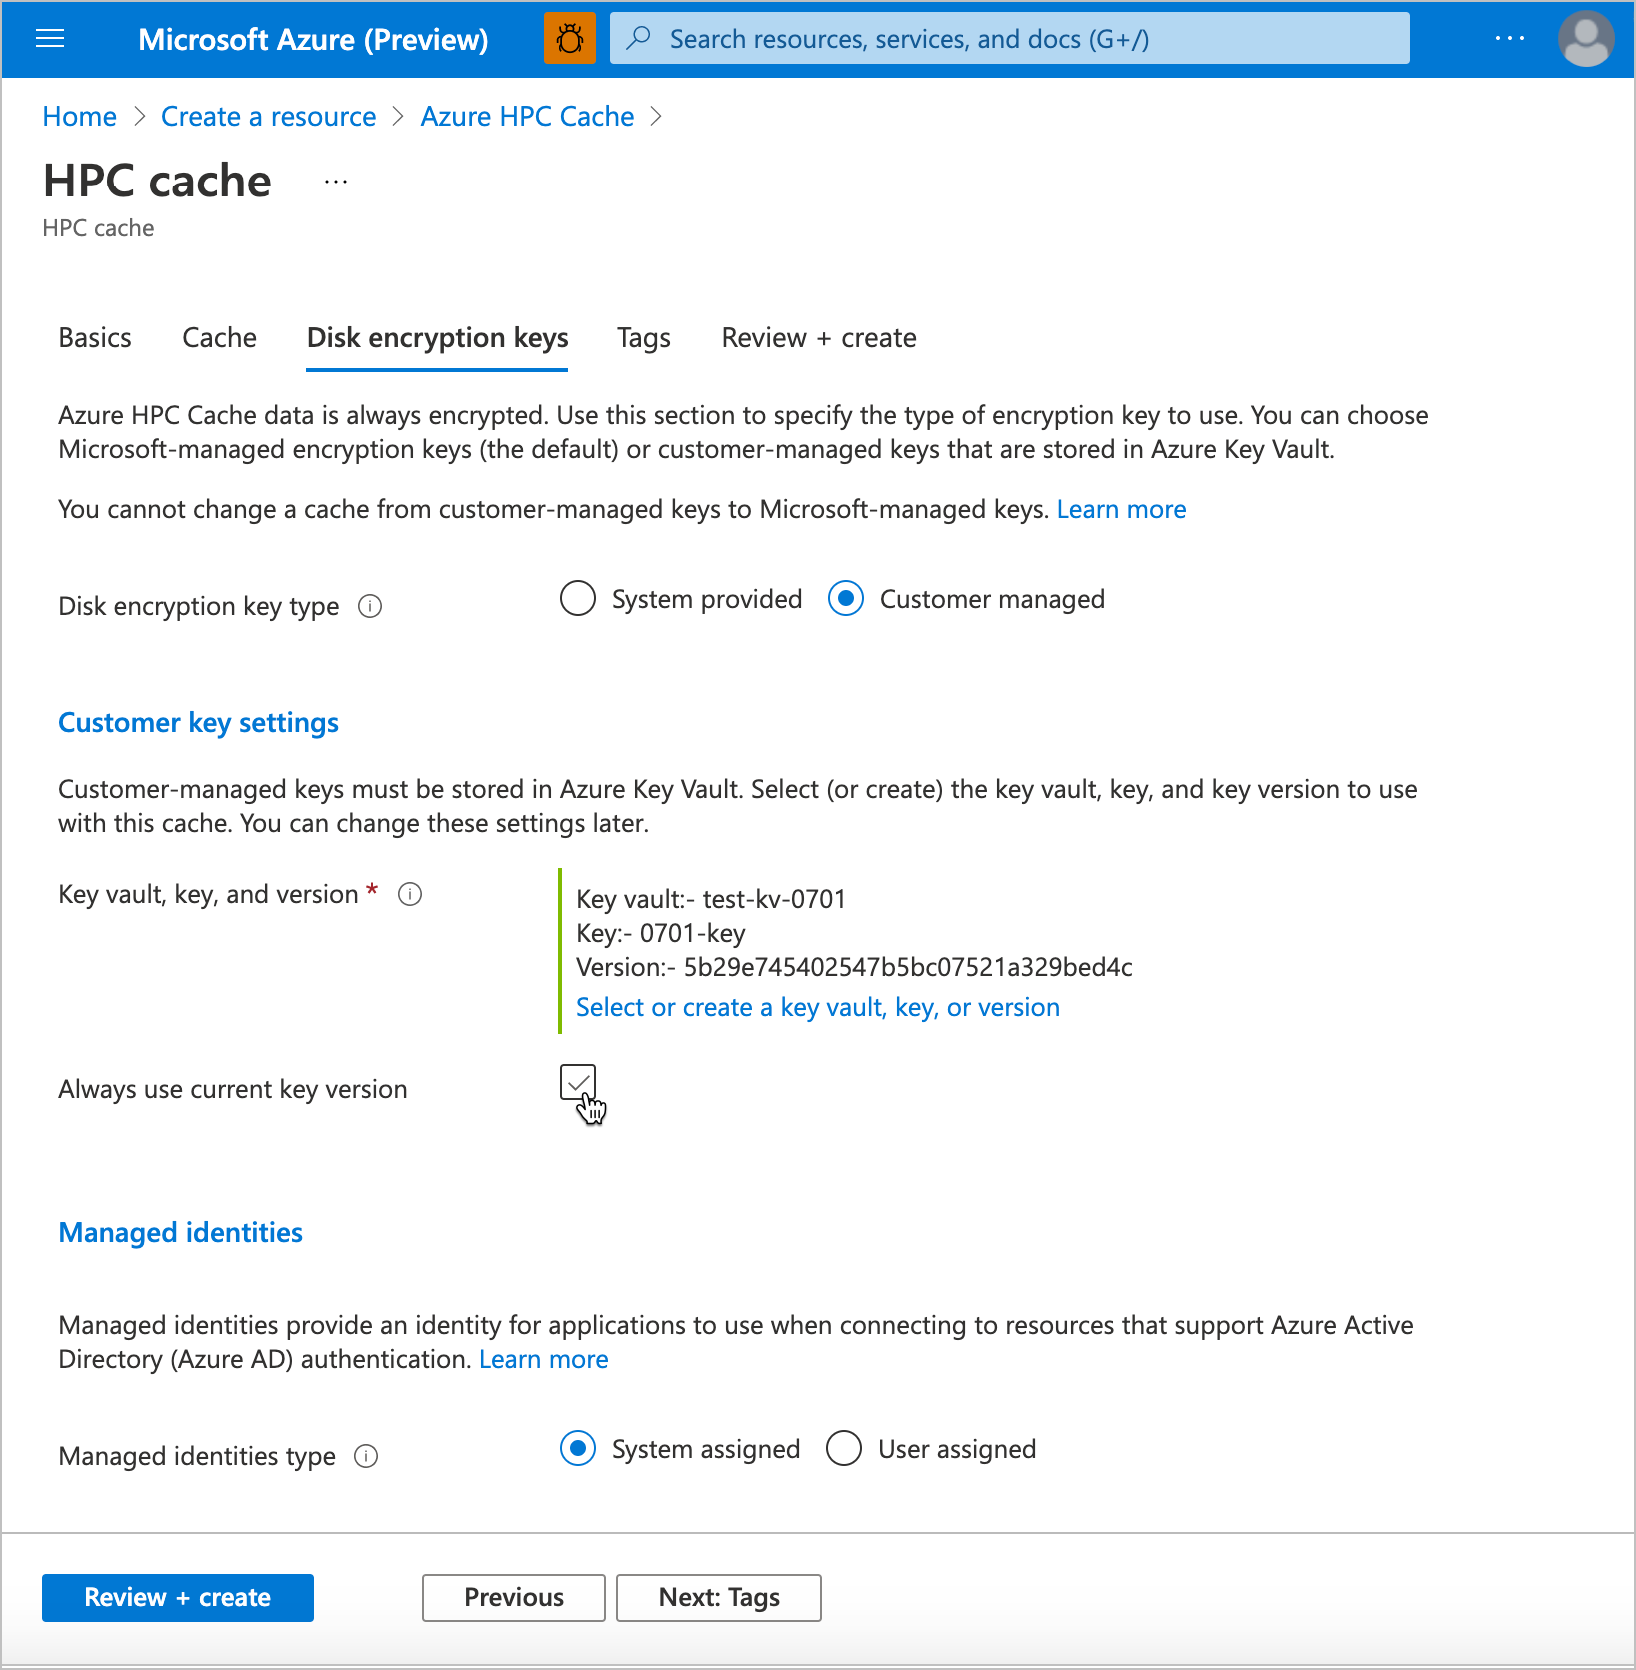Click Learn more about customer-managed keys
Image resolution: width=1636 pixels, height=1670 pixels.
point(1120,509)
